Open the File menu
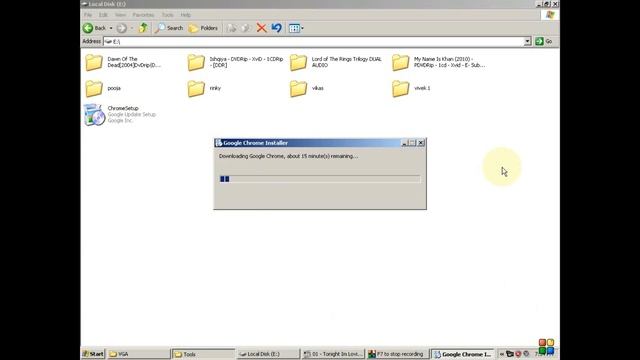Viewport: 640px width, 360px height. (x=88, y=15)
